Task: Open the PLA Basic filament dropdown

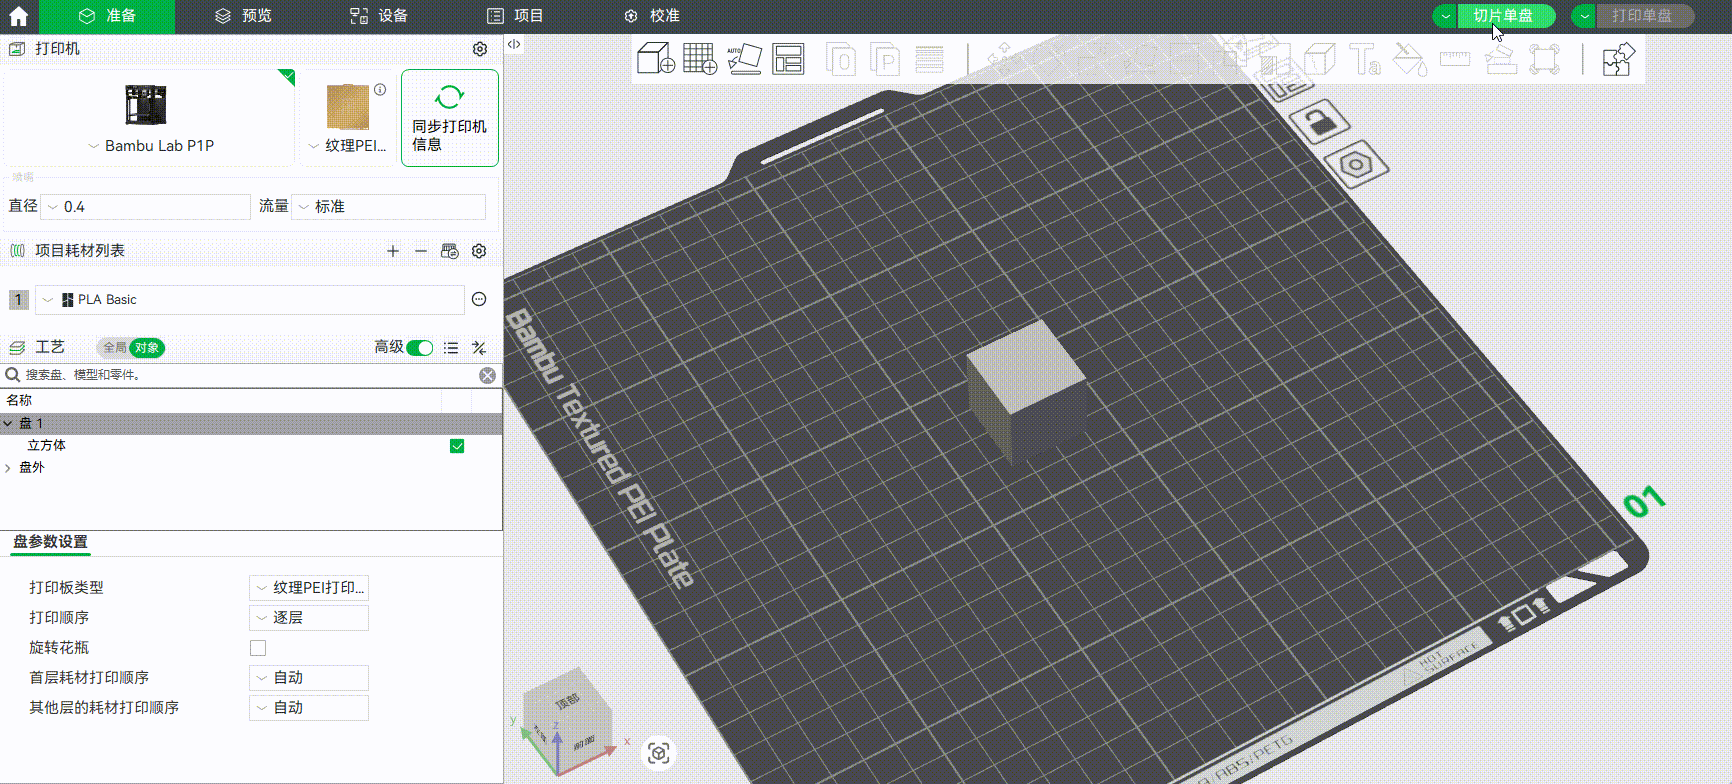Action: (x=250, y=300)
